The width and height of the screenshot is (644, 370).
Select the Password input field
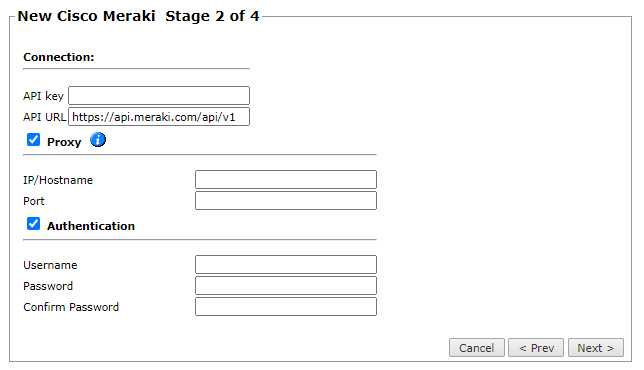[x=286, y=285]
